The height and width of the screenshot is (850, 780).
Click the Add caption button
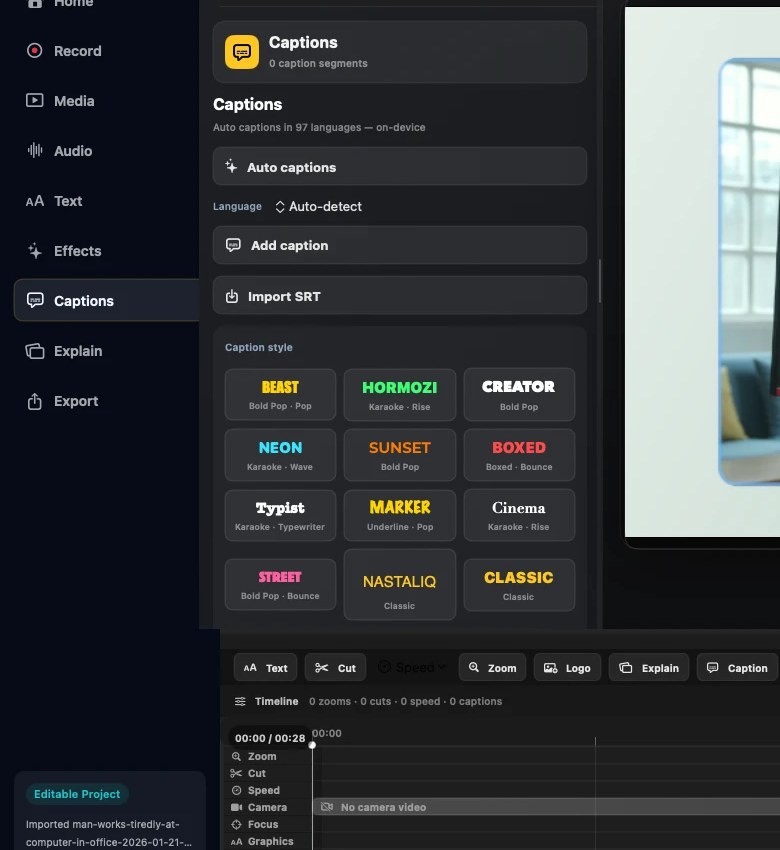[x=399, y=245]
